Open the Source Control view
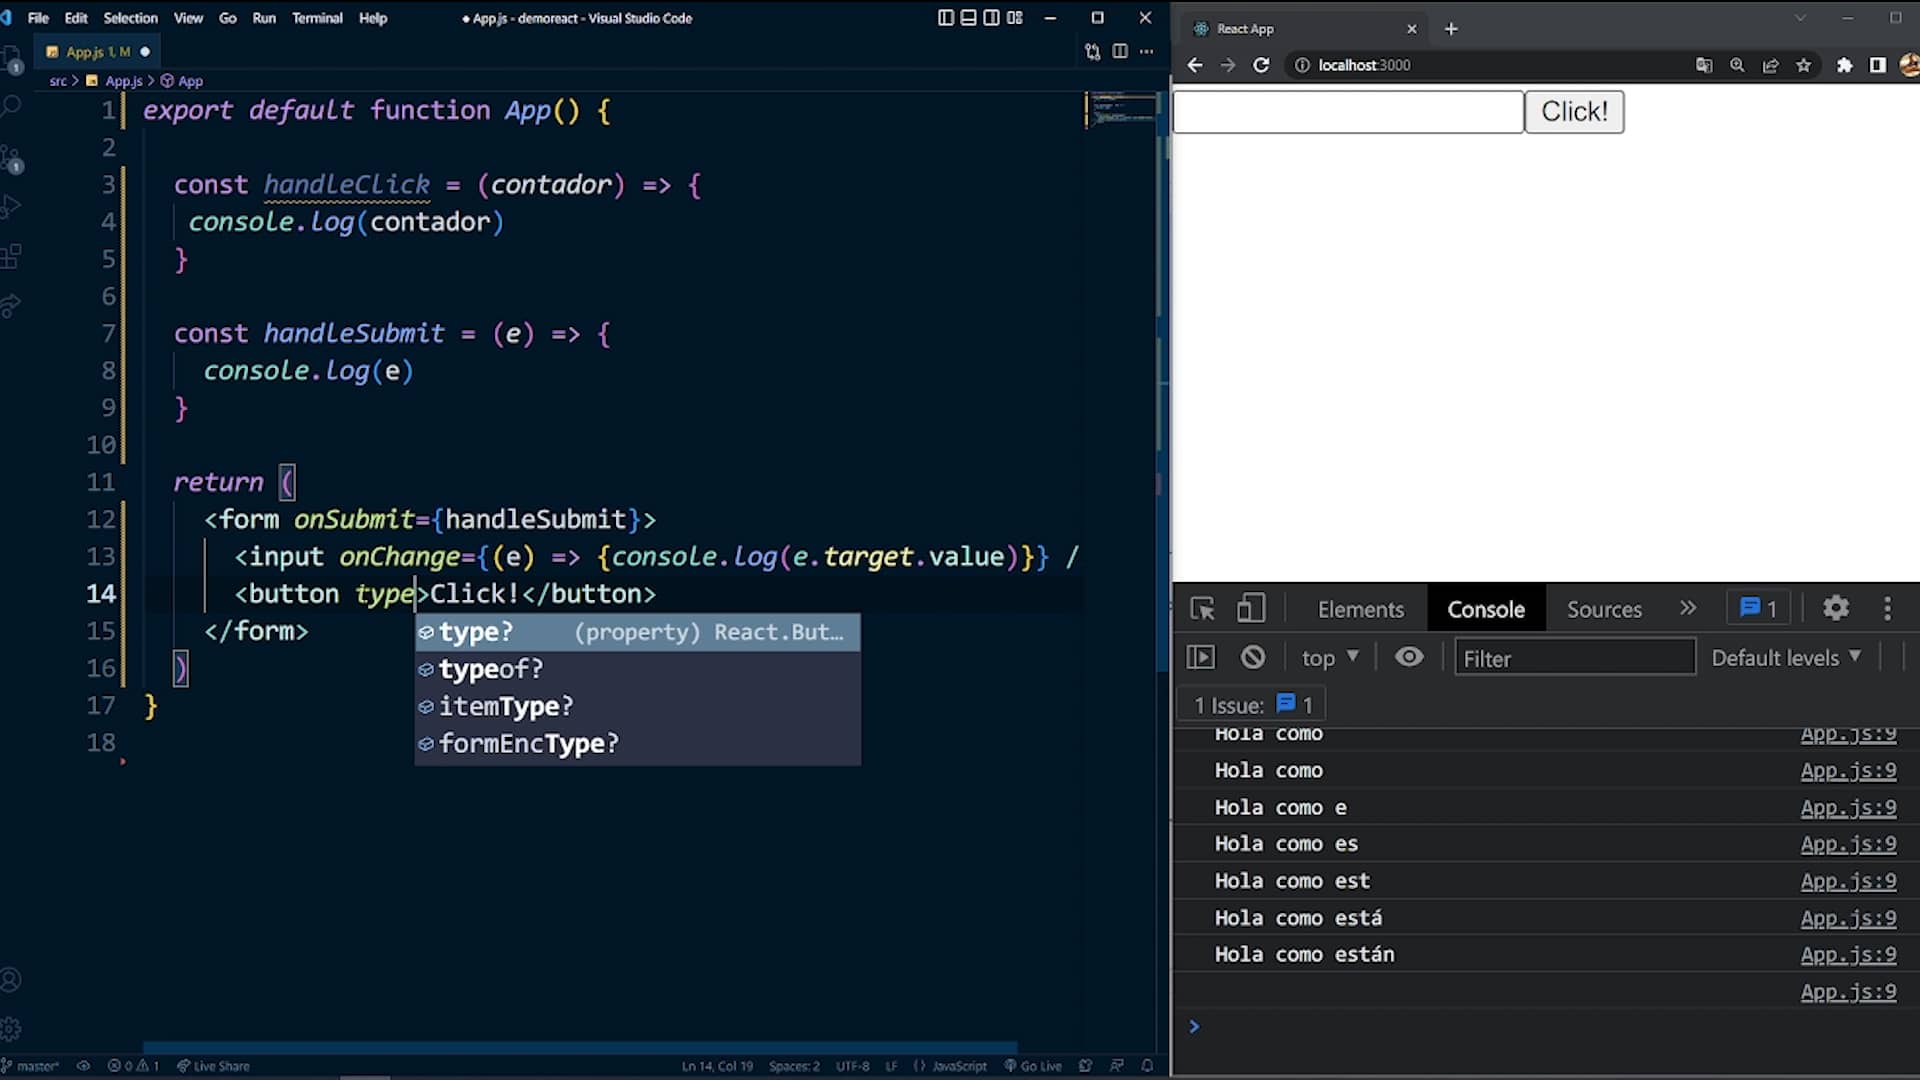 coord(13,157)
